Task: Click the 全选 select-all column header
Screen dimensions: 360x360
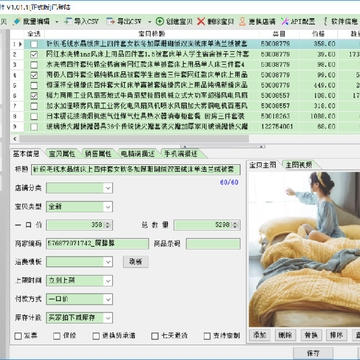Action: tap(34, 34)
